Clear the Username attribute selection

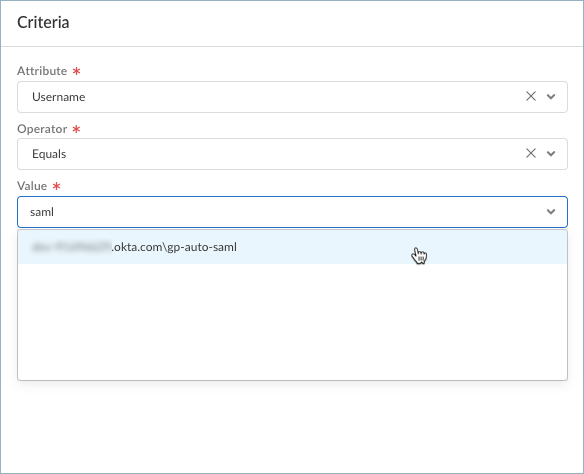coord(531,96)
